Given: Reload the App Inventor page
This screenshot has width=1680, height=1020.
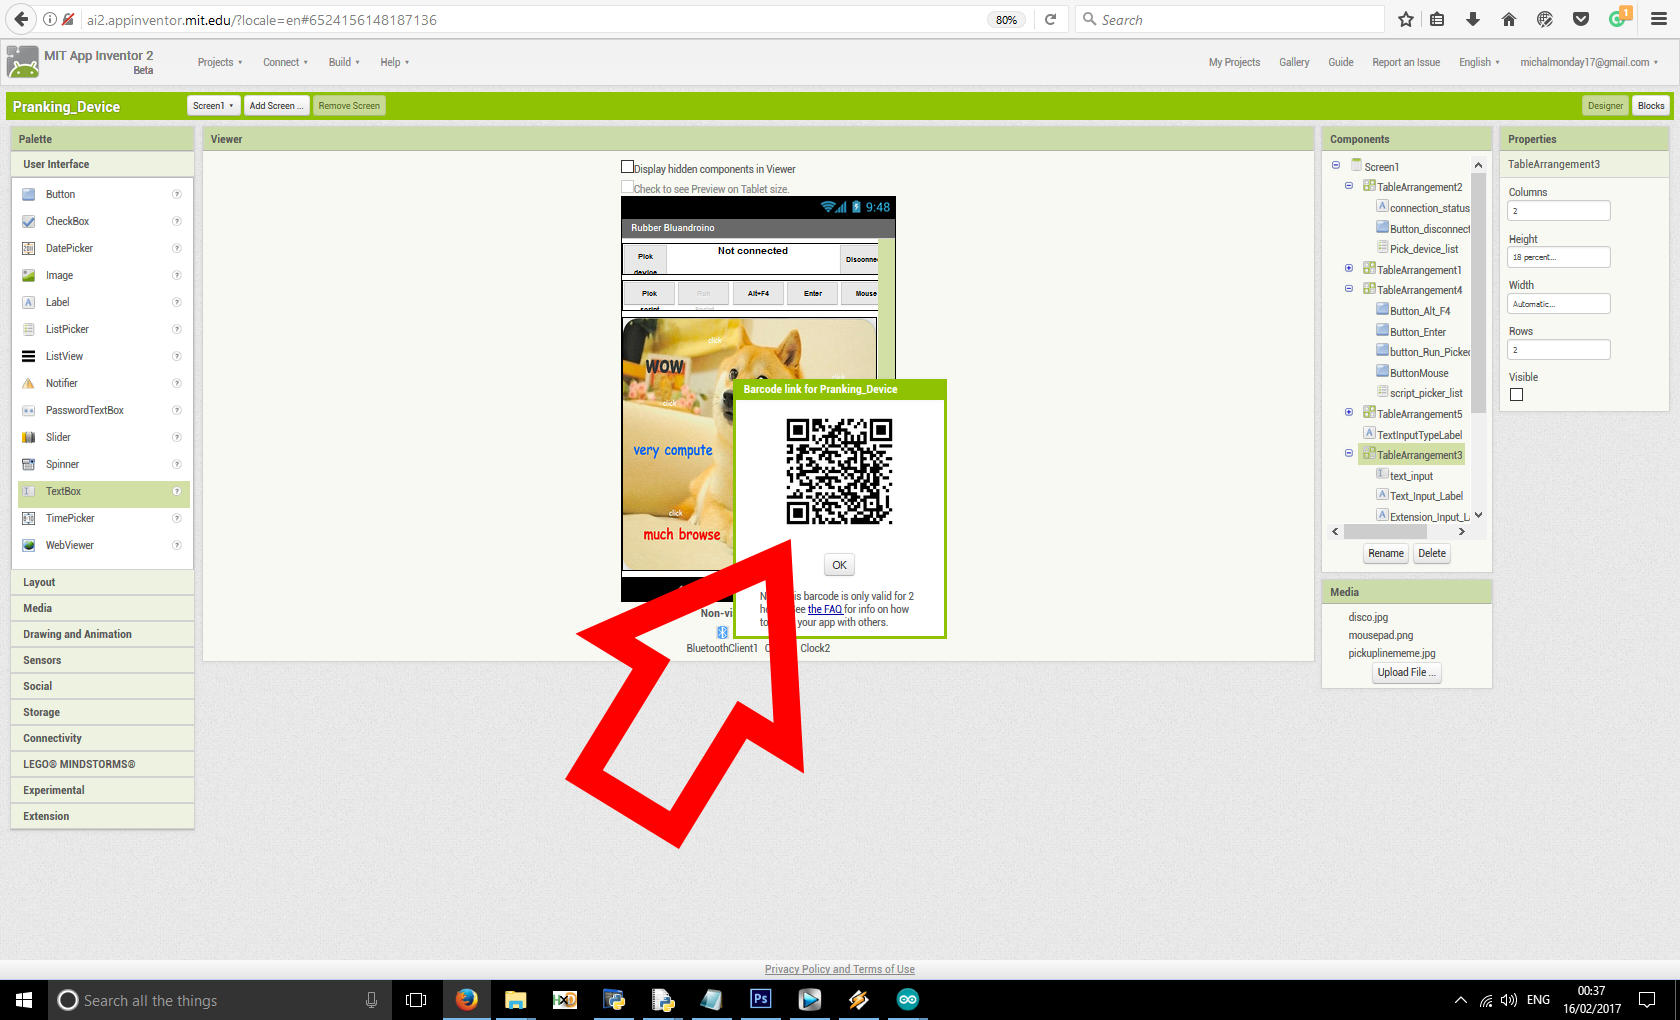Looking at the screenshot, I should pos(1051,19).
